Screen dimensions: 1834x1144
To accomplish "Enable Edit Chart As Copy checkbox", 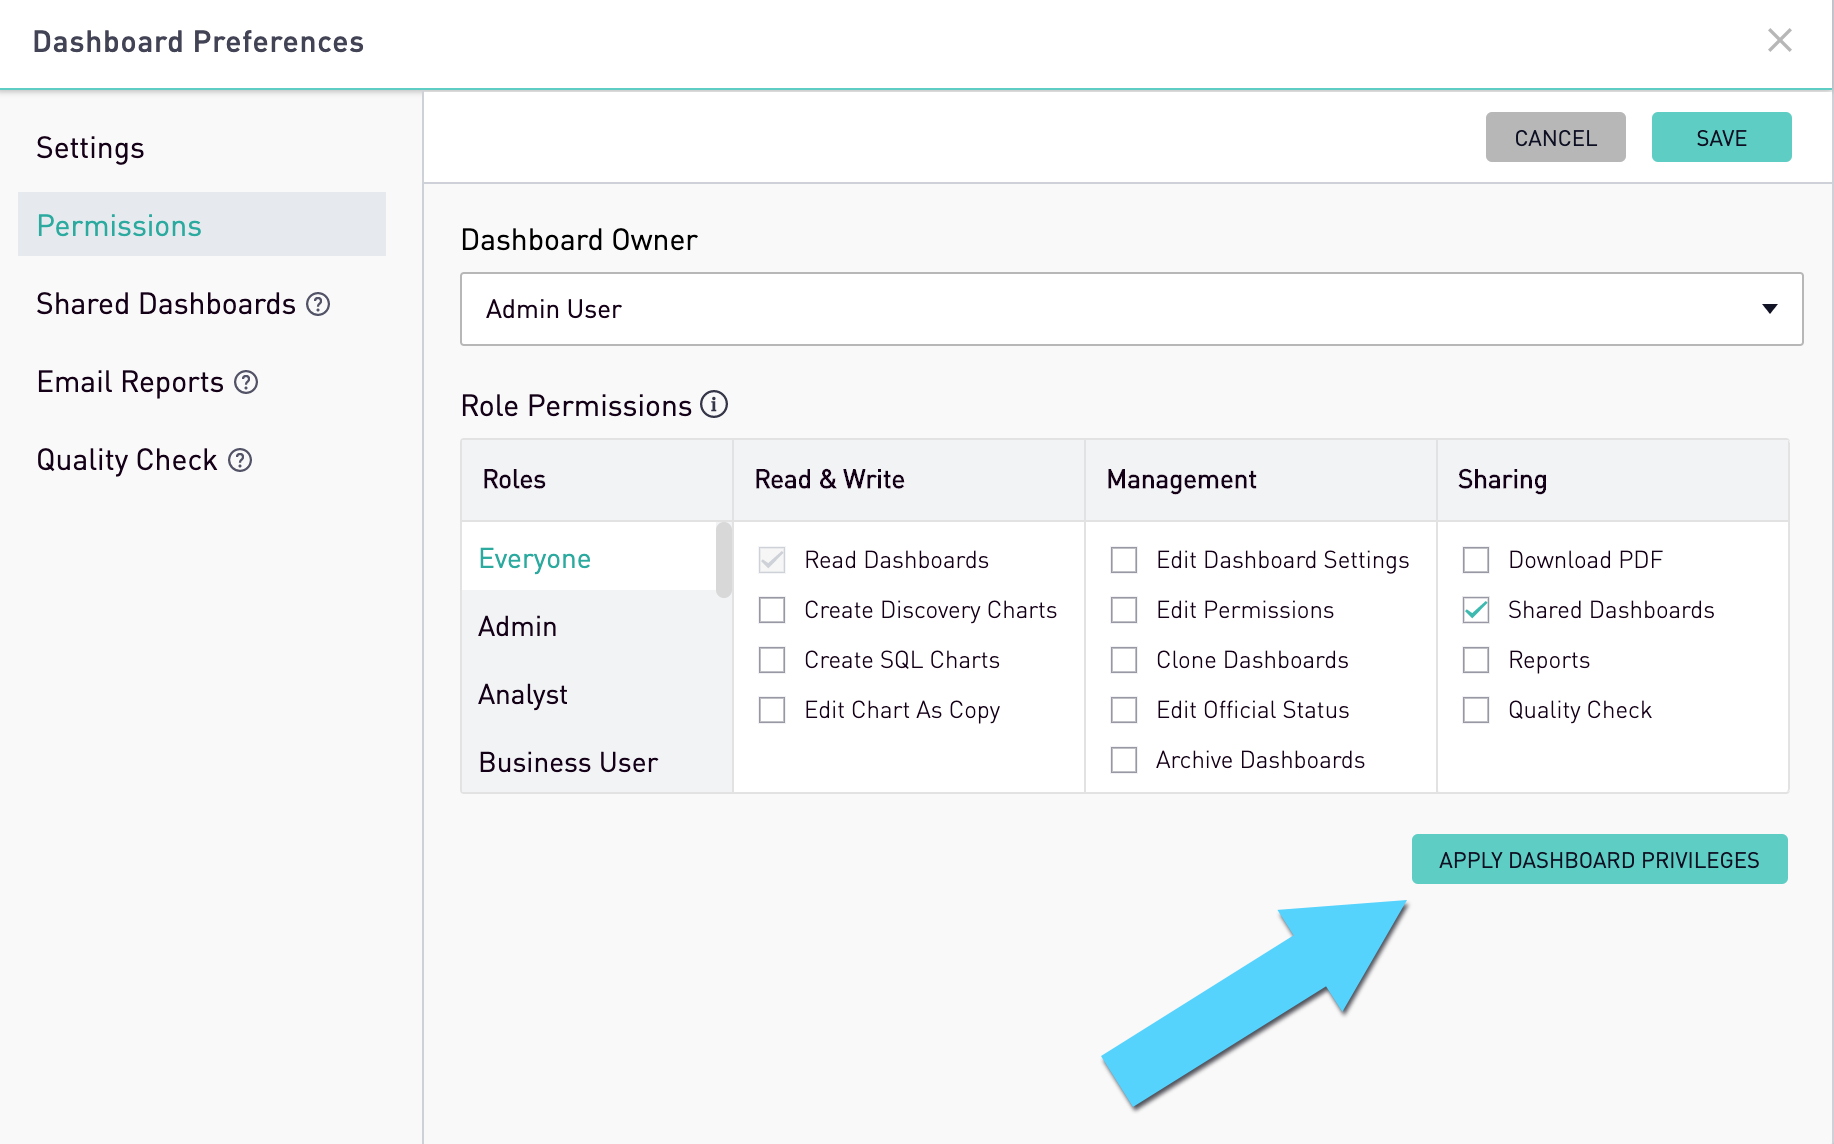I will (x=772, y=710).
